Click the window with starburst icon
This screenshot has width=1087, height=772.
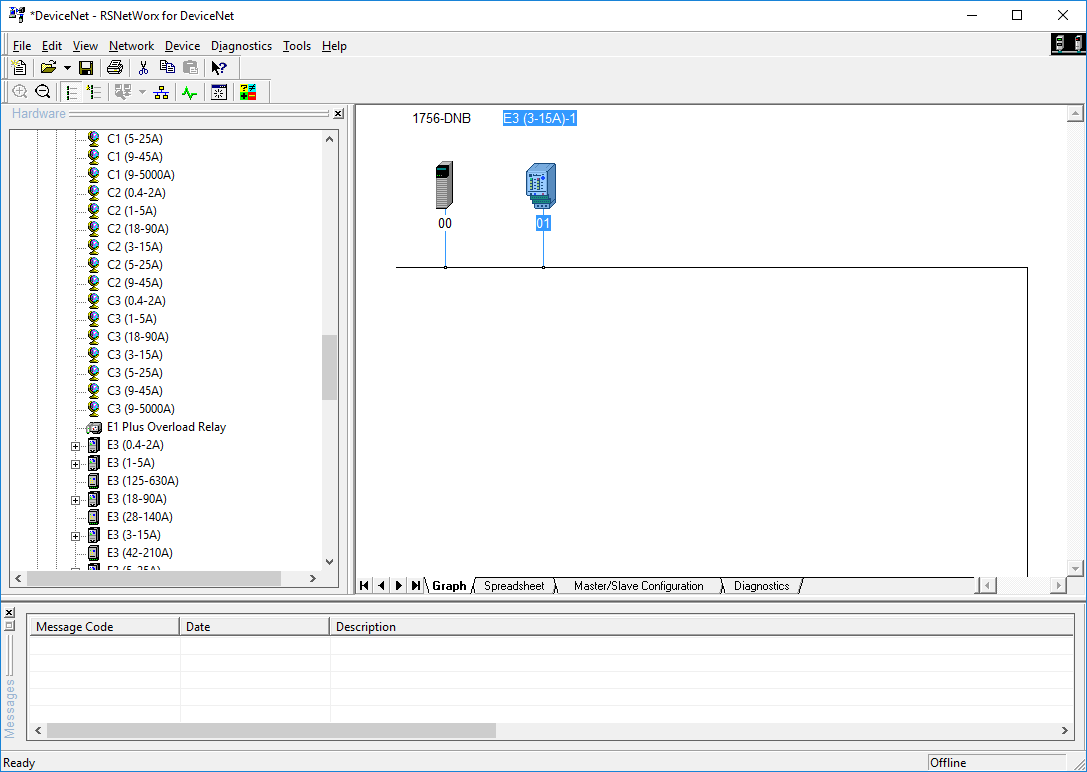[x=219, y=91]
